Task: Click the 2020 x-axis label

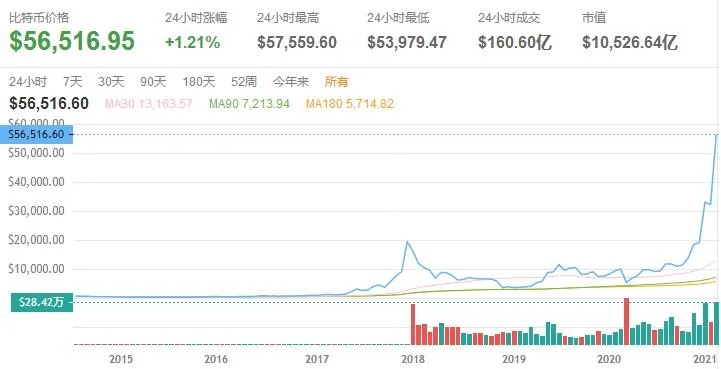Action: pos(609,359)
